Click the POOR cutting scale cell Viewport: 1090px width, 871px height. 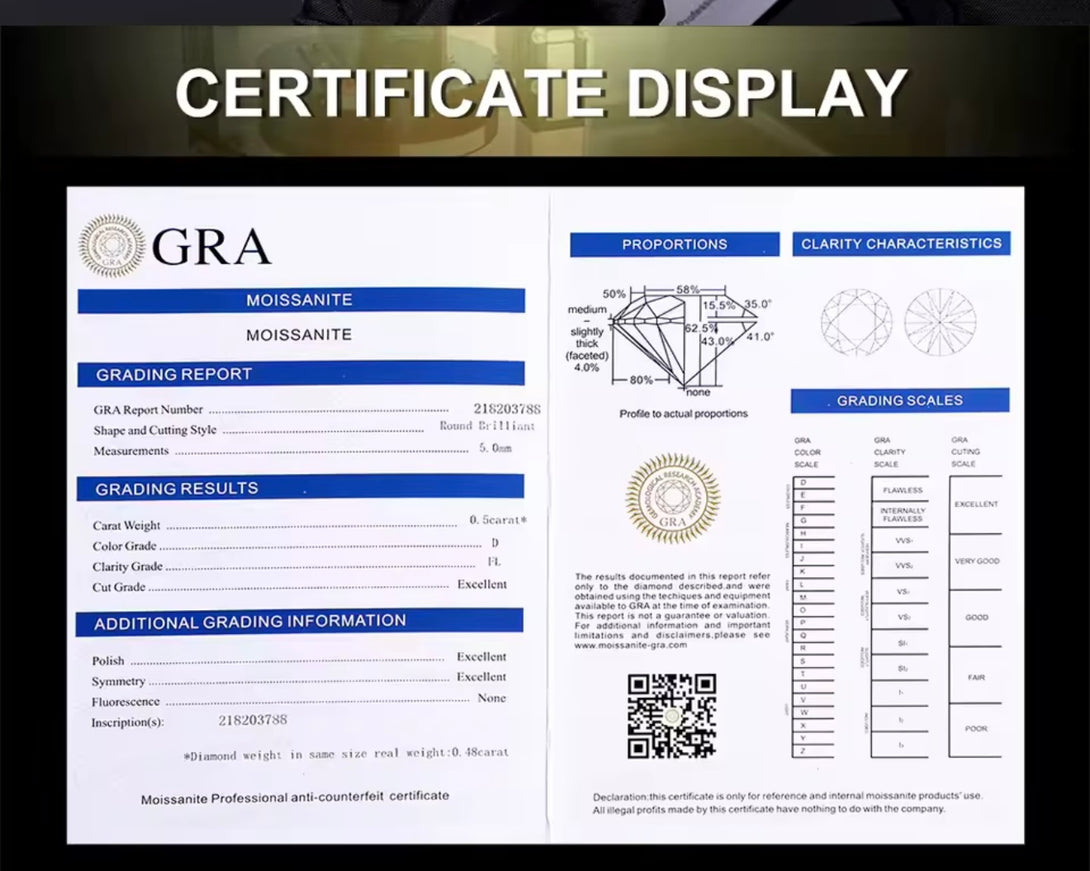coord(975,729)
